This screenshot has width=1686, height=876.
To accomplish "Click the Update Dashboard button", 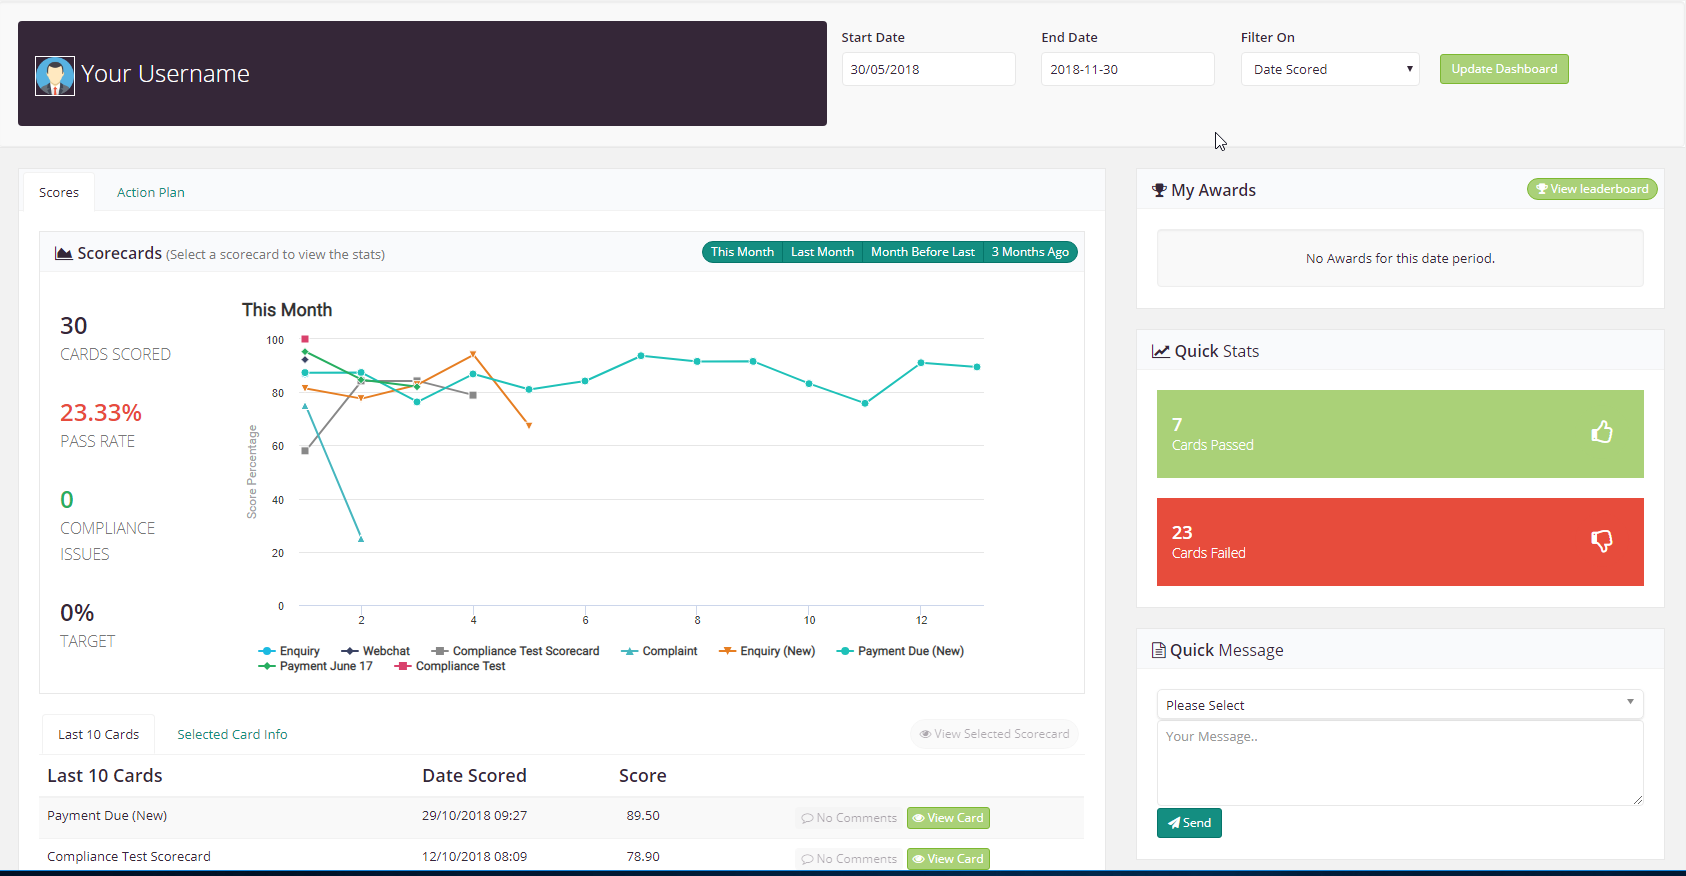I will tap(1504, 69).
